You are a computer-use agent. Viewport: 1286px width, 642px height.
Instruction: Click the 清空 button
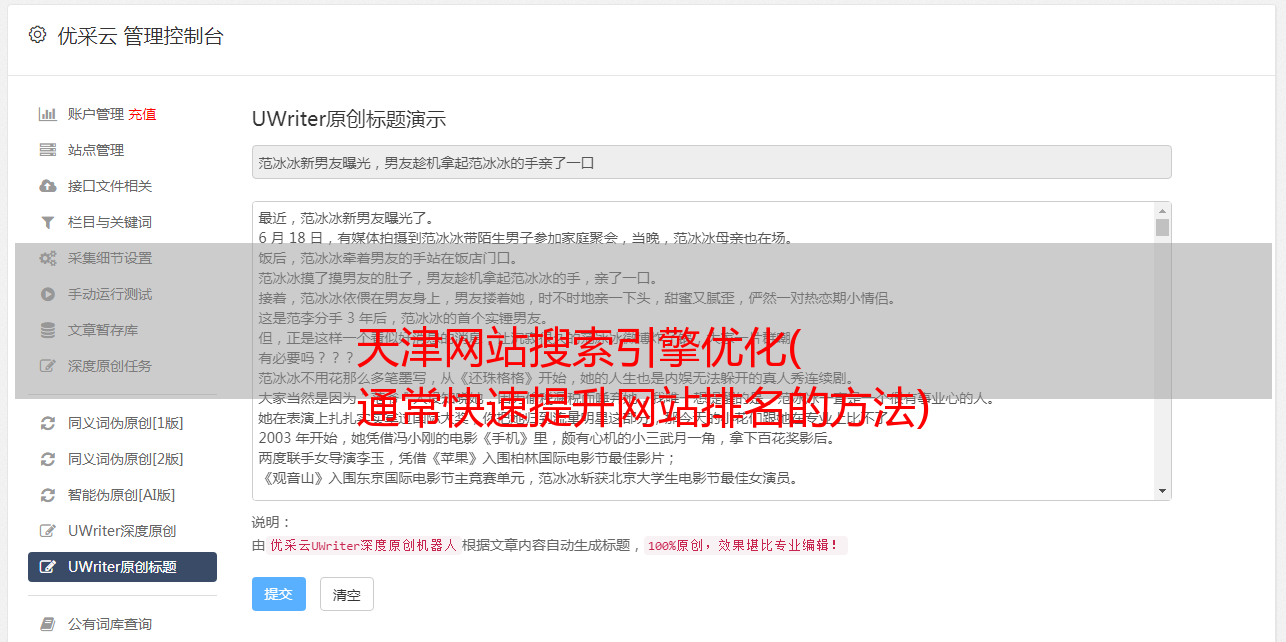[347, 594]
